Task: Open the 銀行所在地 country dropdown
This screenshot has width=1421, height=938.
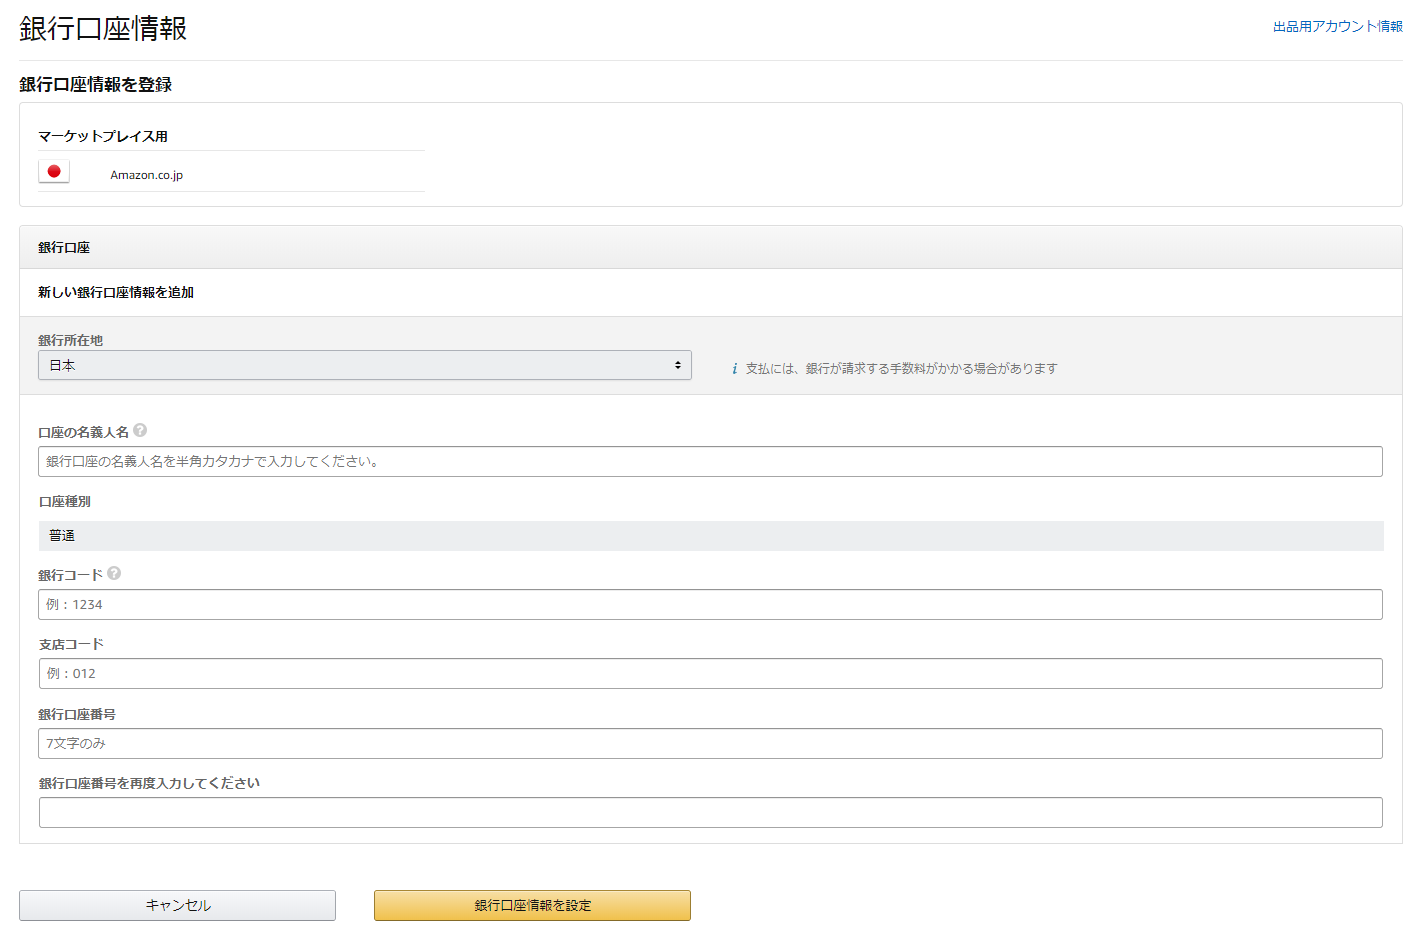Action: point(364,365)
